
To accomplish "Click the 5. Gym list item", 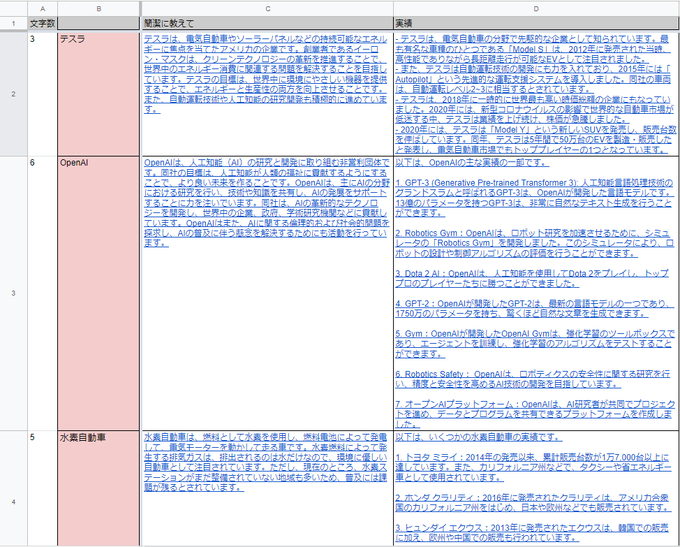I will [535, 344].
